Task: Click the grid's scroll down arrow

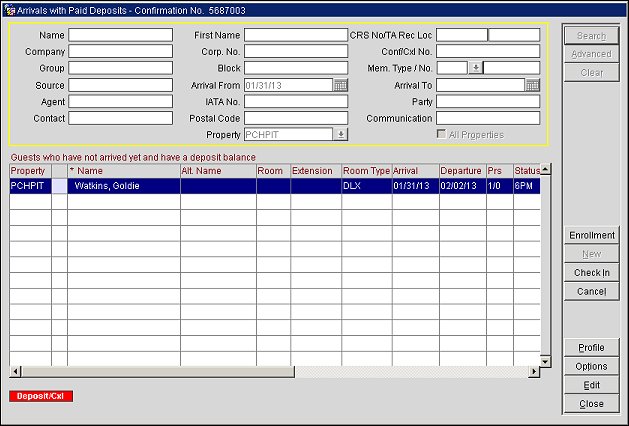Action: point(546,361)
